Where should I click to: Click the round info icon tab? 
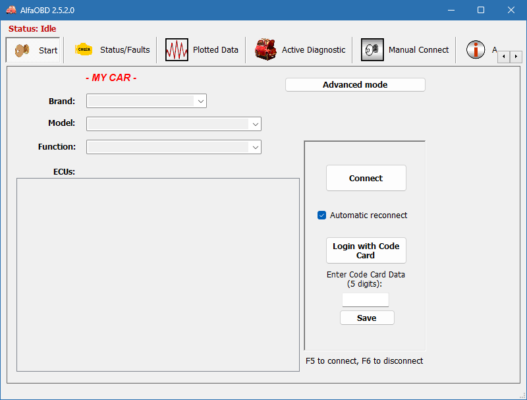475,50
